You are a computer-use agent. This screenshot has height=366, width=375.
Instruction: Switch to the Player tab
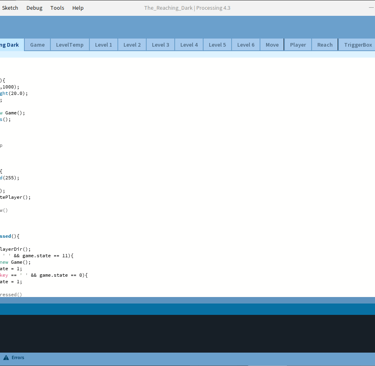[298, 45]
